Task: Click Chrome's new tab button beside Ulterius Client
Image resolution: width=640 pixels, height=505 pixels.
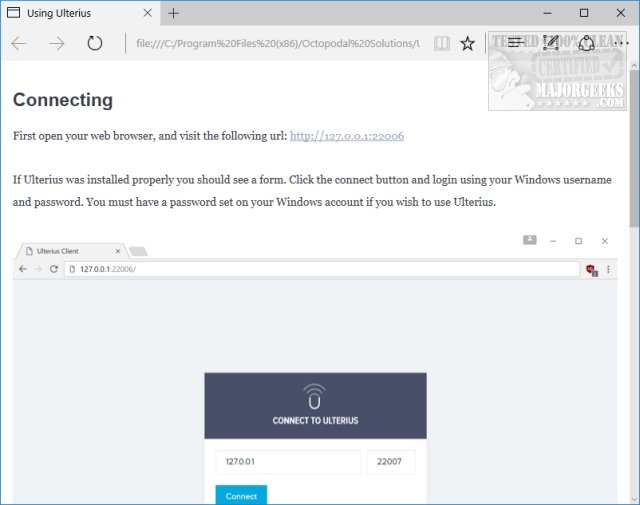Action: [x=138, y=251]
